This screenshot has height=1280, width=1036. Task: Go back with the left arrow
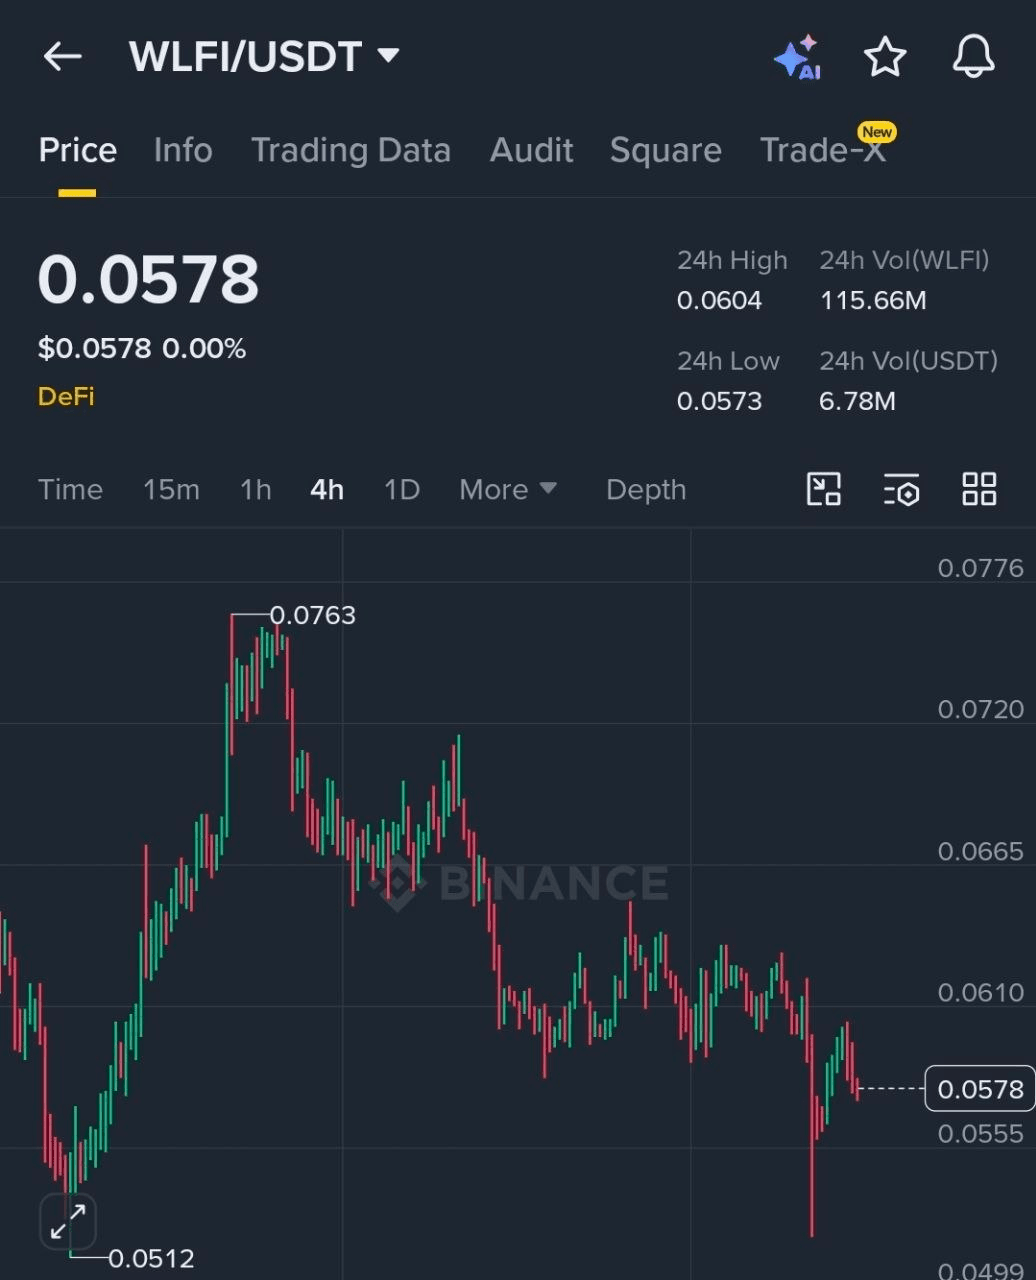point(62,57)
